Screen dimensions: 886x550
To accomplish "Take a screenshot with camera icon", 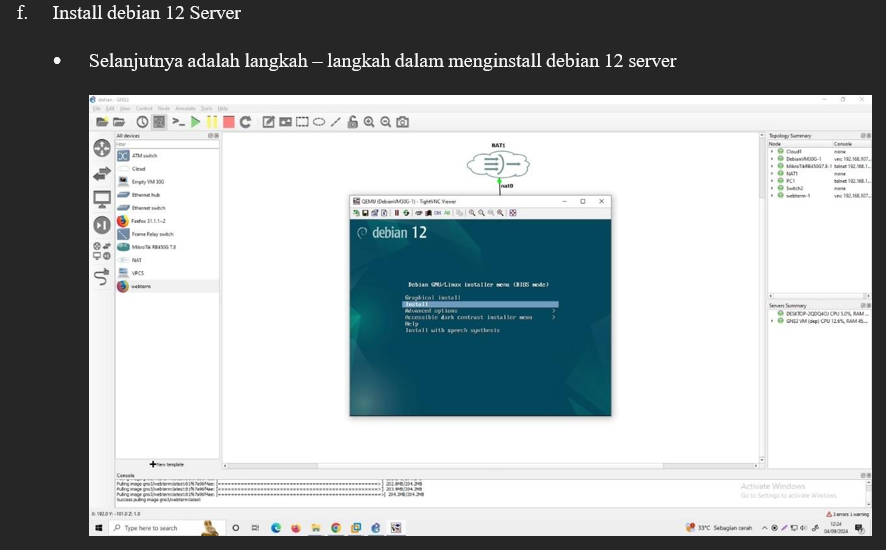I will pos(402,122).
